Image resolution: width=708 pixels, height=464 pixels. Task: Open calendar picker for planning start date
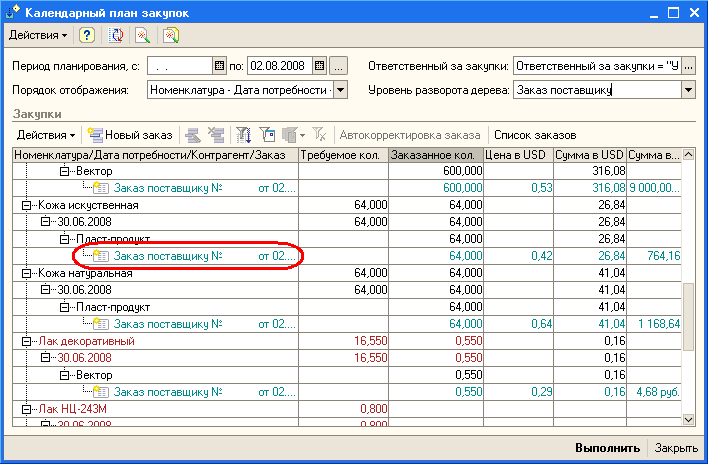coord(219,66)
